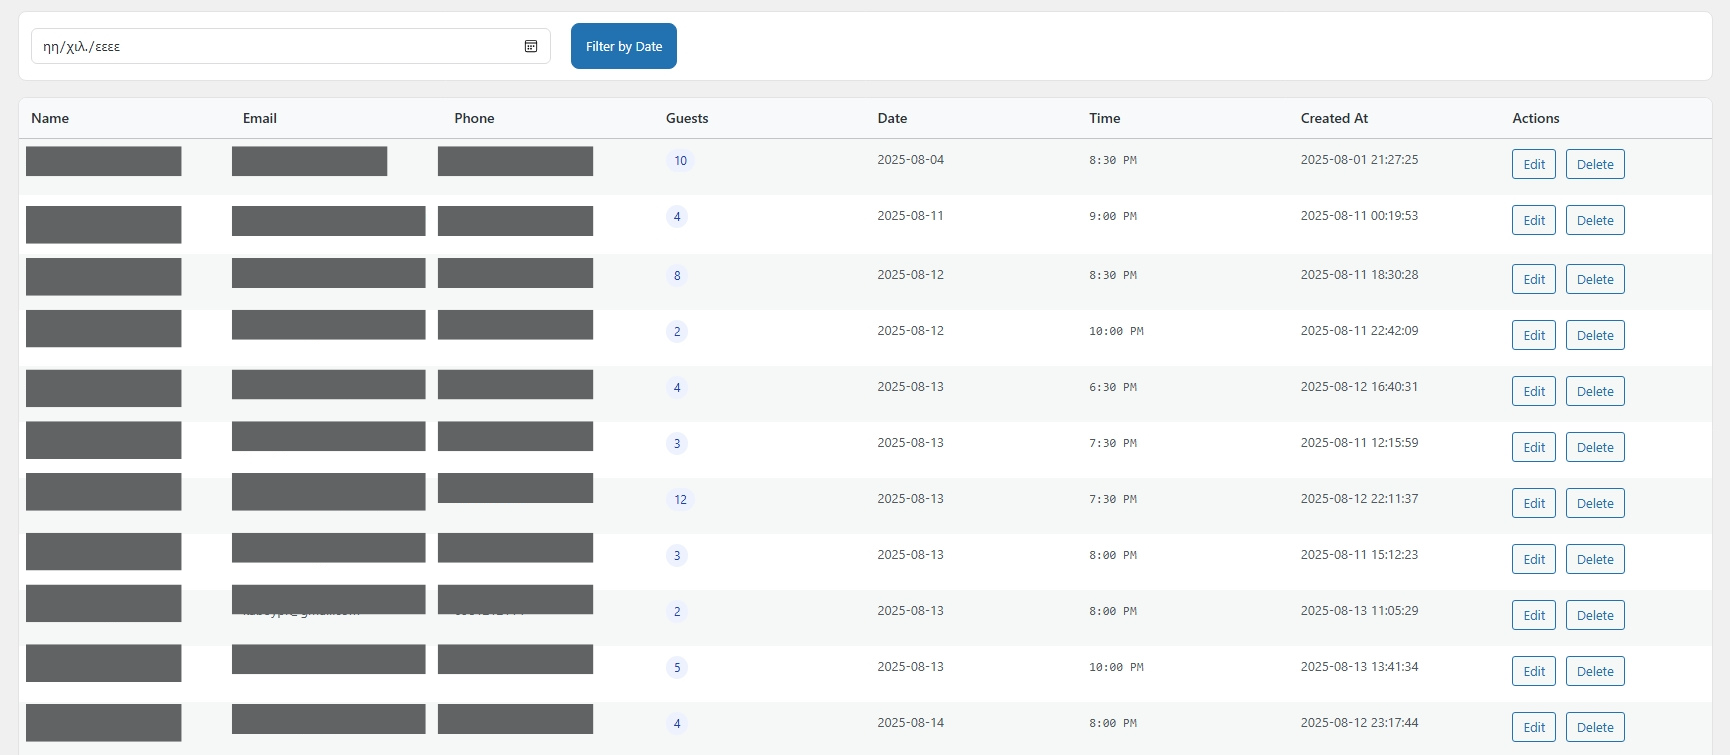Viewport: 1730px width, 755px height.
Task: Click the Guests column header
Action: (687, 118)
